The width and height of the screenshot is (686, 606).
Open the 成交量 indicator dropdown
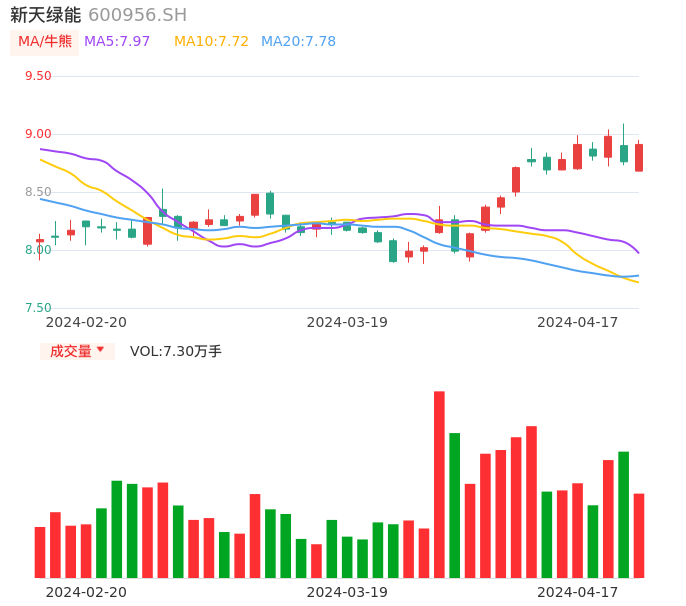click(x=77, y=351)
